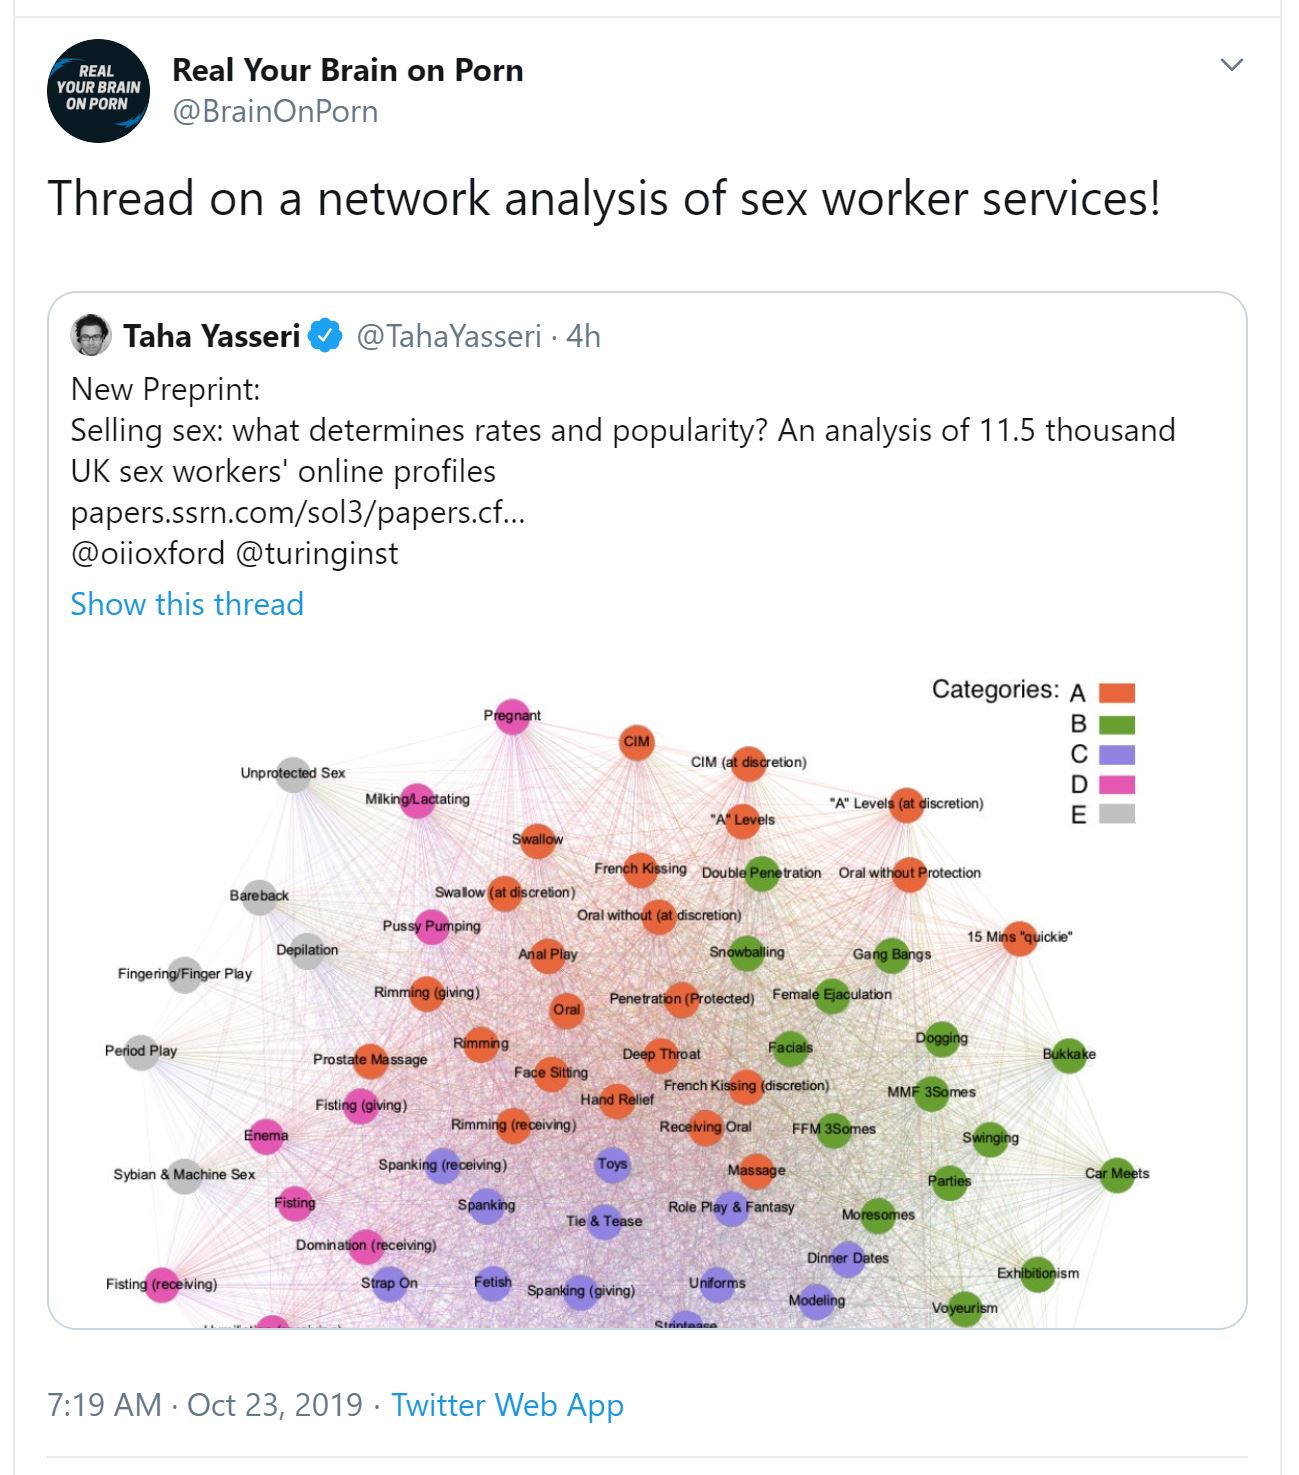Screen dimensions: 1299x1475
Task: Click the @oiioxford mention
Action: point(148,553)
